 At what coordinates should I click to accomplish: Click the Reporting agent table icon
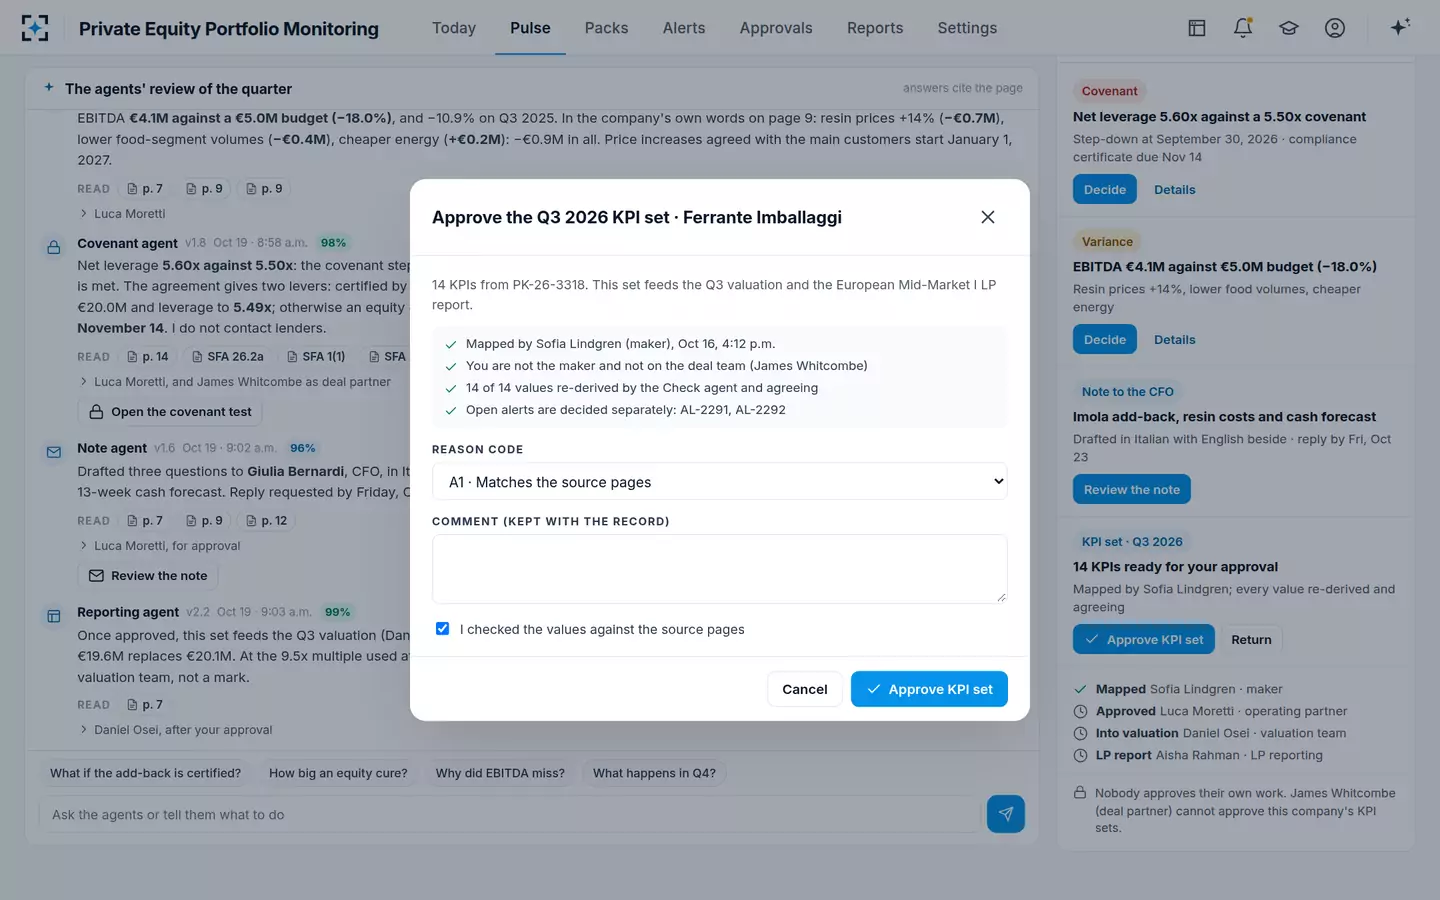pos(54,616)
